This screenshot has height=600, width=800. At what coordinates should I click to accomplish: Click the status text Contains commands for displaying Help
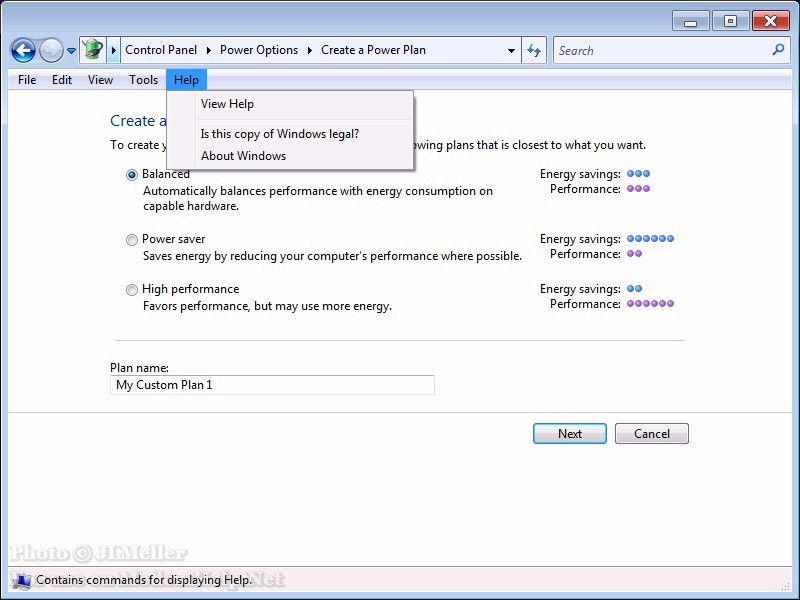pos(144,580)
